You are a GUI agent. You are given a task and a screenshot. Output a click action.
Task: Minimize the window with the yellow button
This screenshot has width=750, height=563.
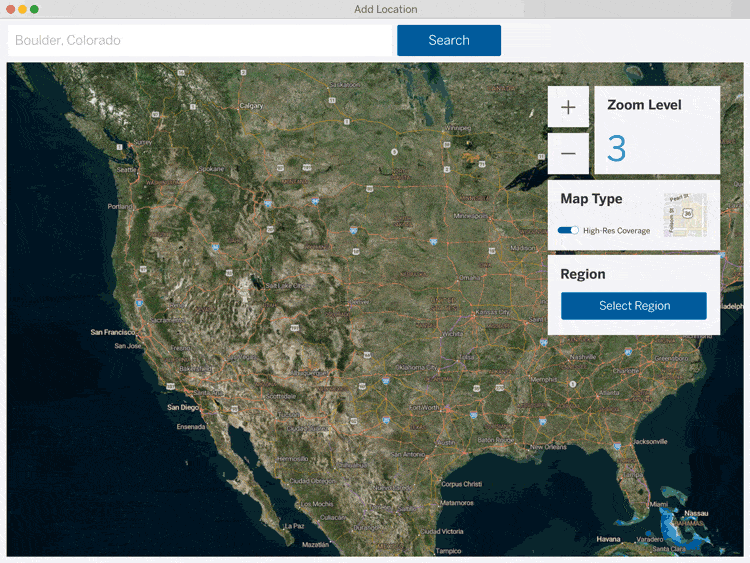[x=22, y=9]
